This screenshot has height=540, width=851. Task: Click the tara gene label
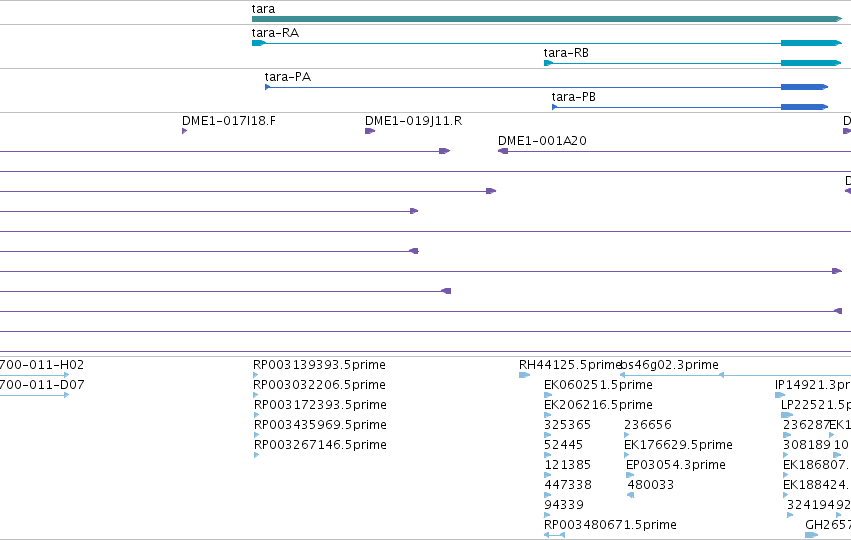[263, 9]
